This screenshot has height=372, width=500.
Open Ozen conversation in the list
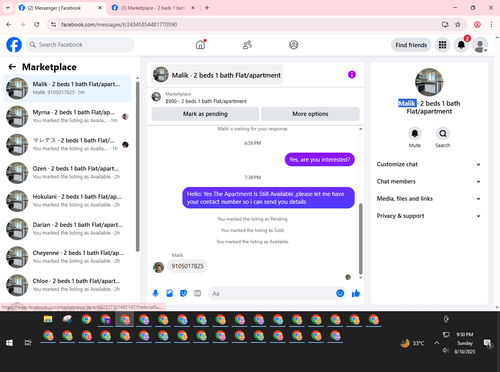(x=67, y=173)
